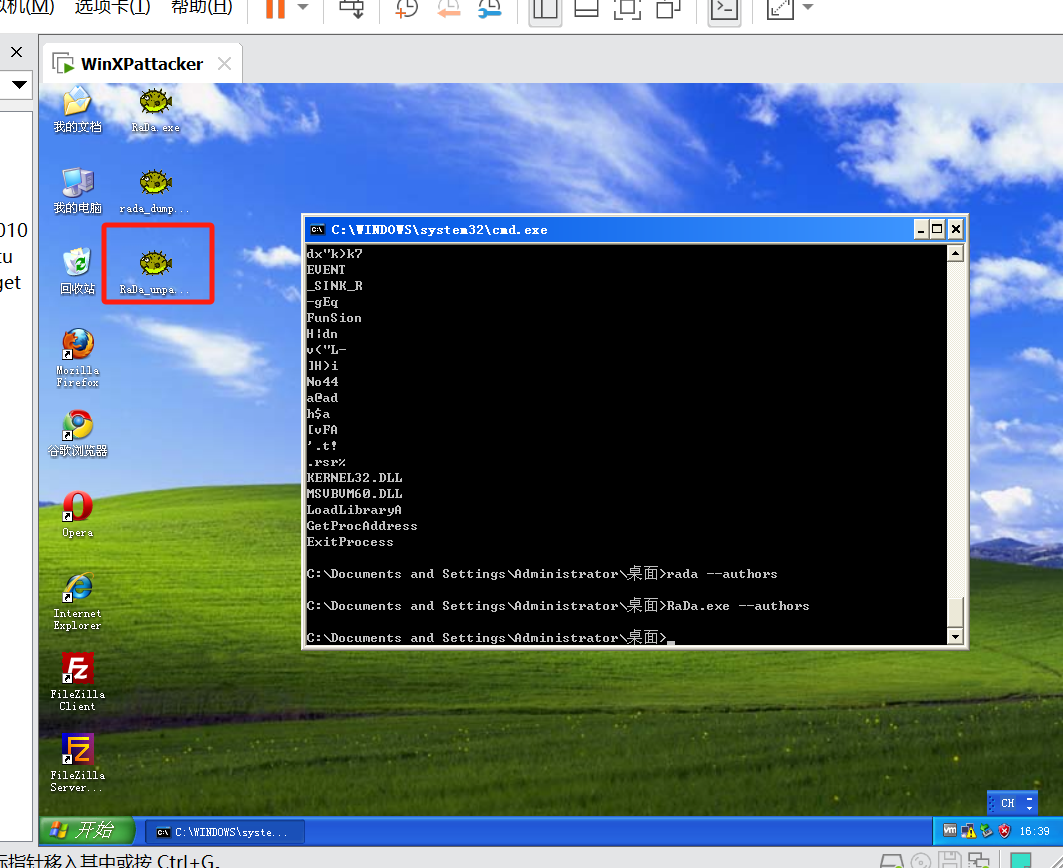
Task: Toggle the show library sidebar icon
Action: 545,9
